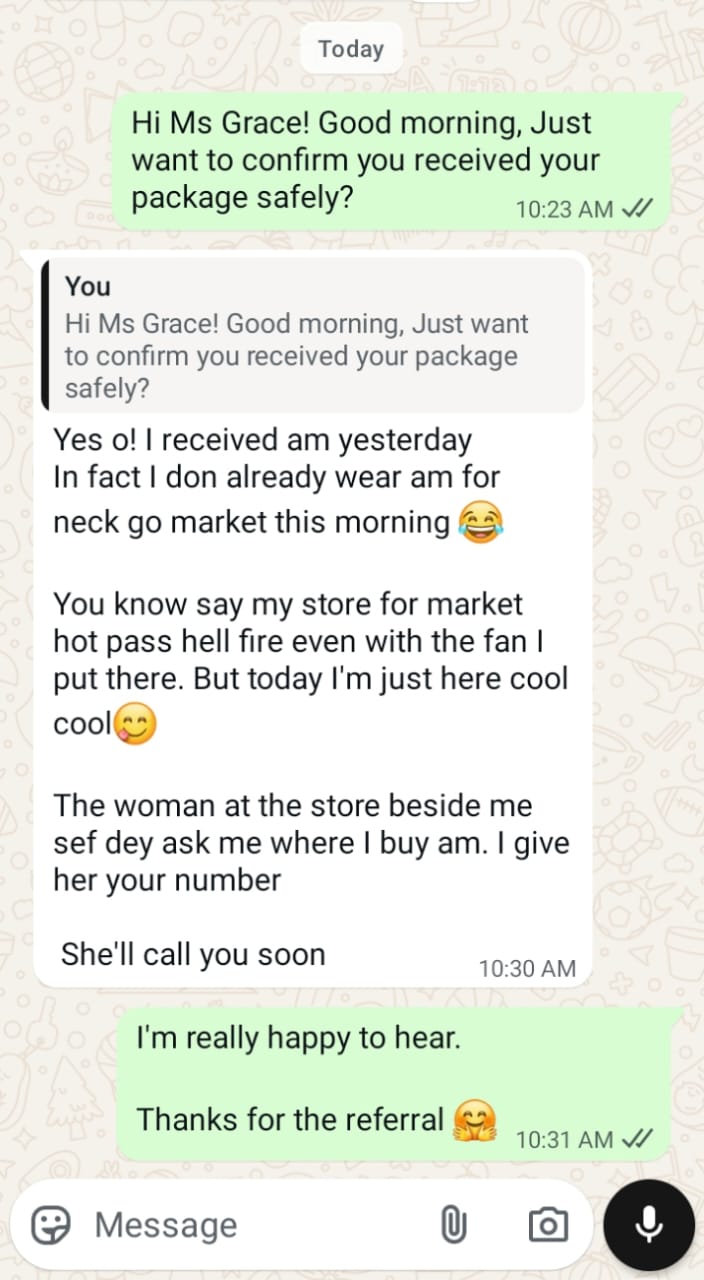Open the emoji sticker picker
The height and width of the screenshot is (1280, 704).
tap(51, 1224)
